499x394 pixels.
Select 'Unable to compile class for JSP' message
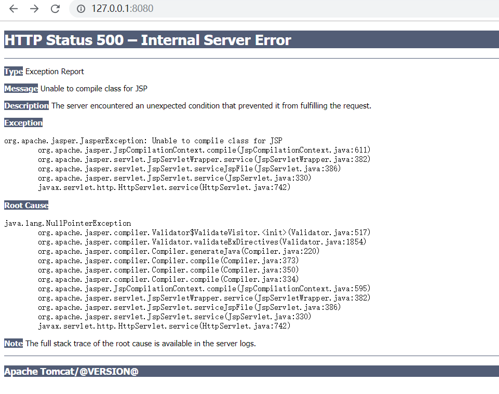tap(94, 89)
